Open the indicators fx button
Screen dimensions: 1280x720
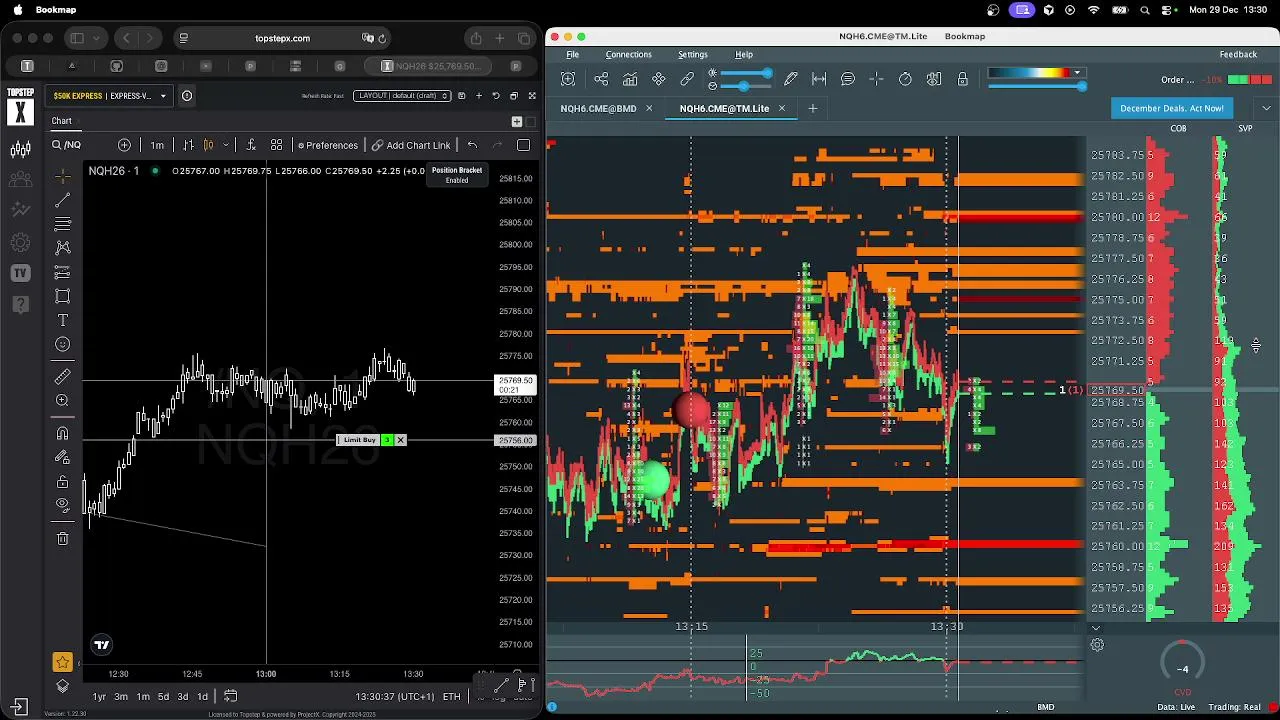pos(250,145)
